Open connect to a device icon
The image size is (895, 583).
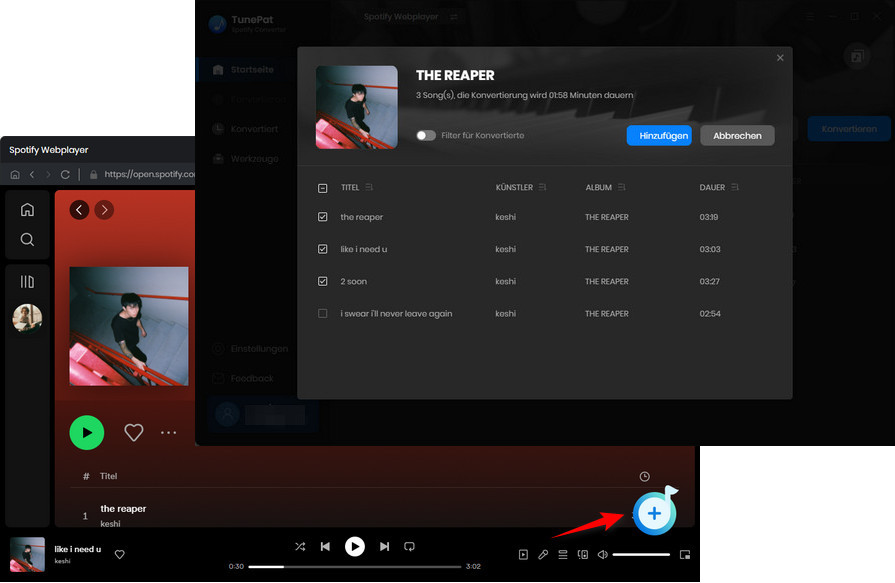point(583,554)
